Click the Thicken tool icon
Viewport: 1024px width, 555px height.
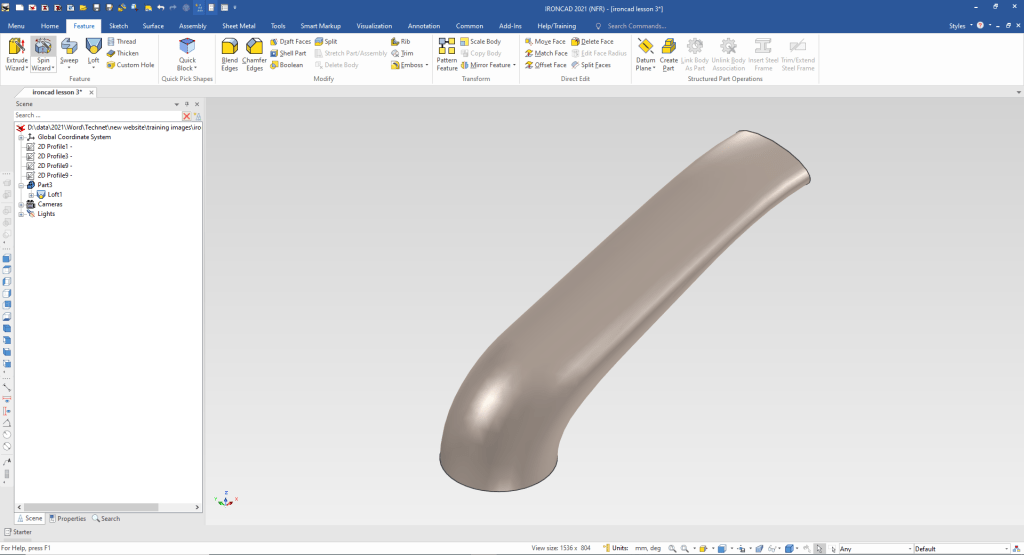pos(112,53)
